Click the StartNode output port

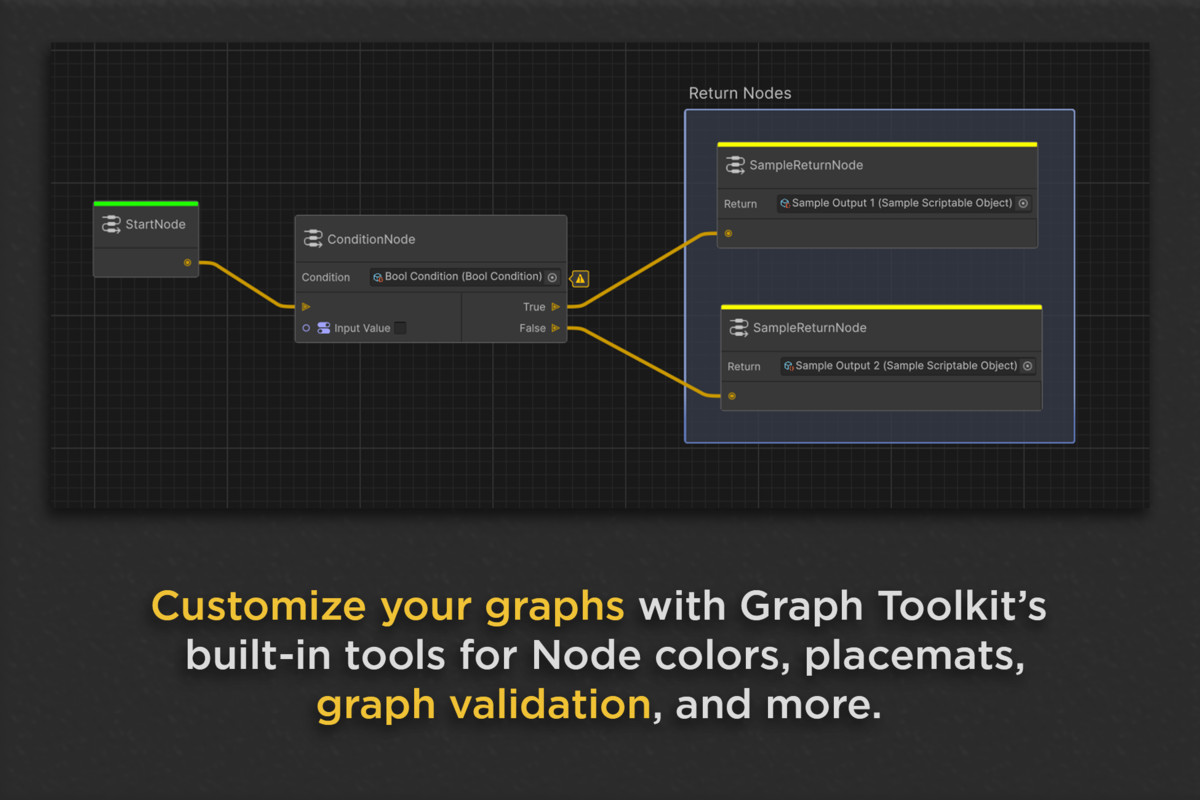click(187, 262)
